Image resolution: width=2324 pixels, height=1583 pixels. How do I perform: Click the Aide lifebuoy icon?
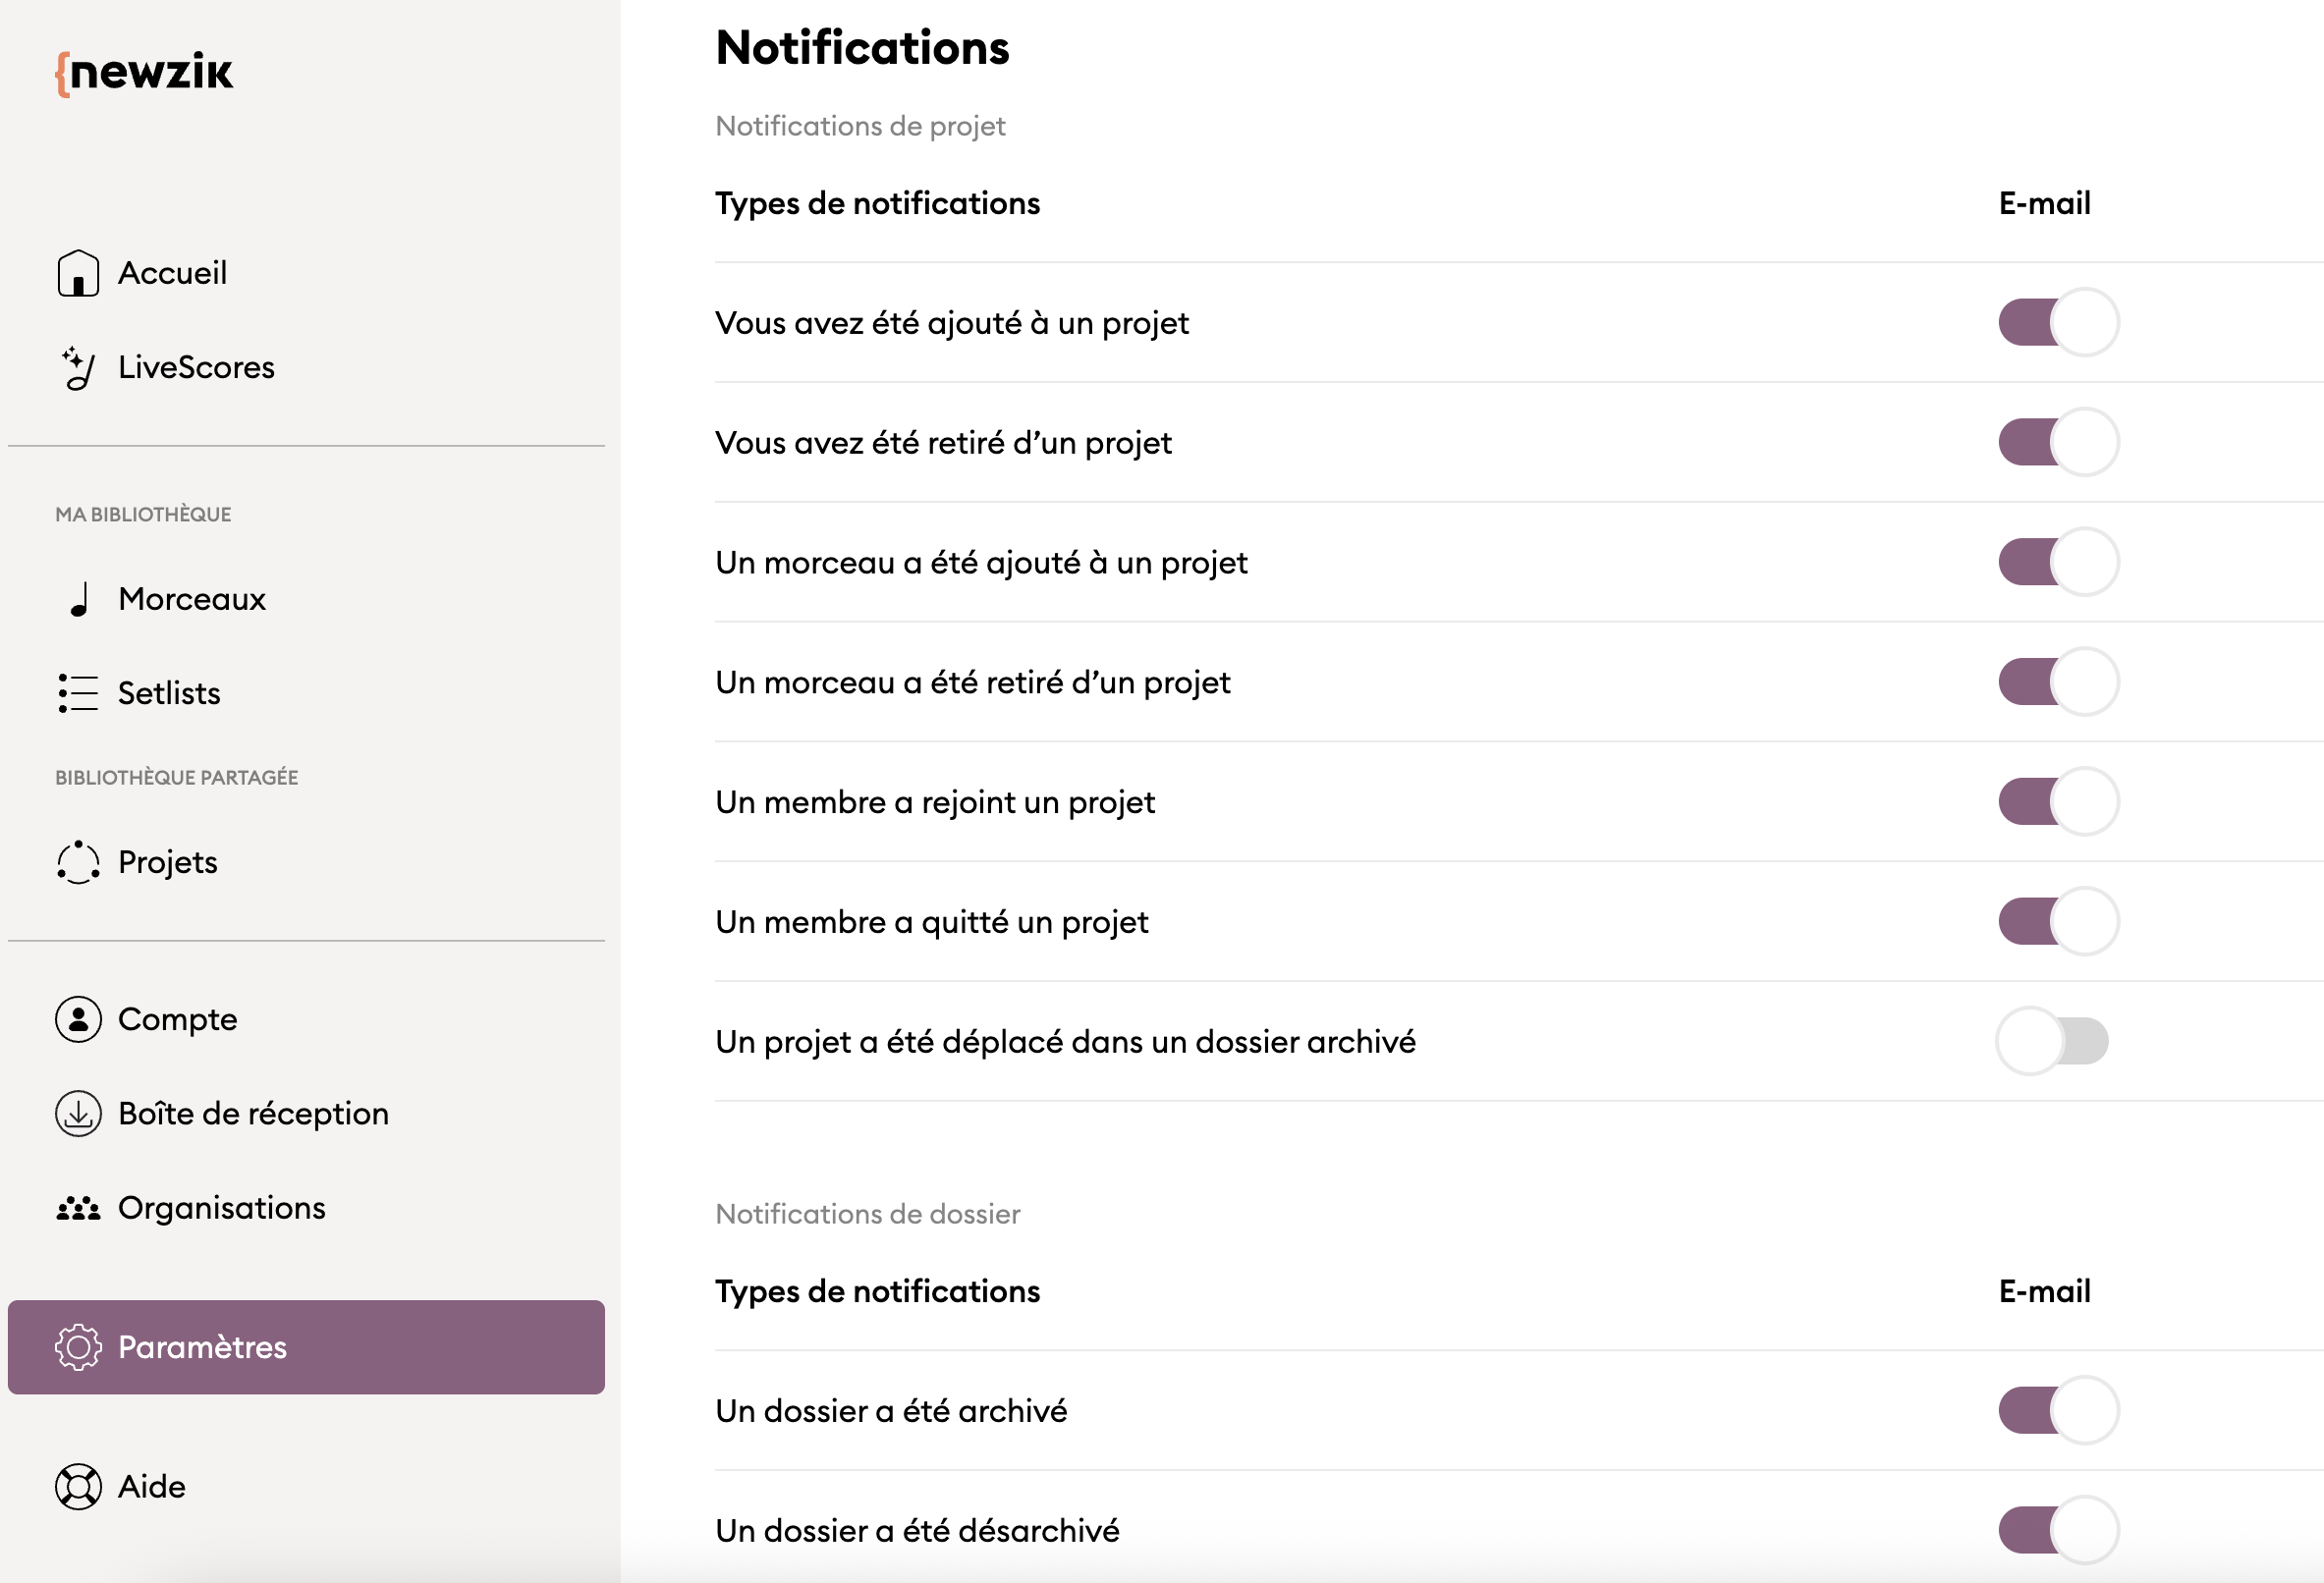point(78,1486)
